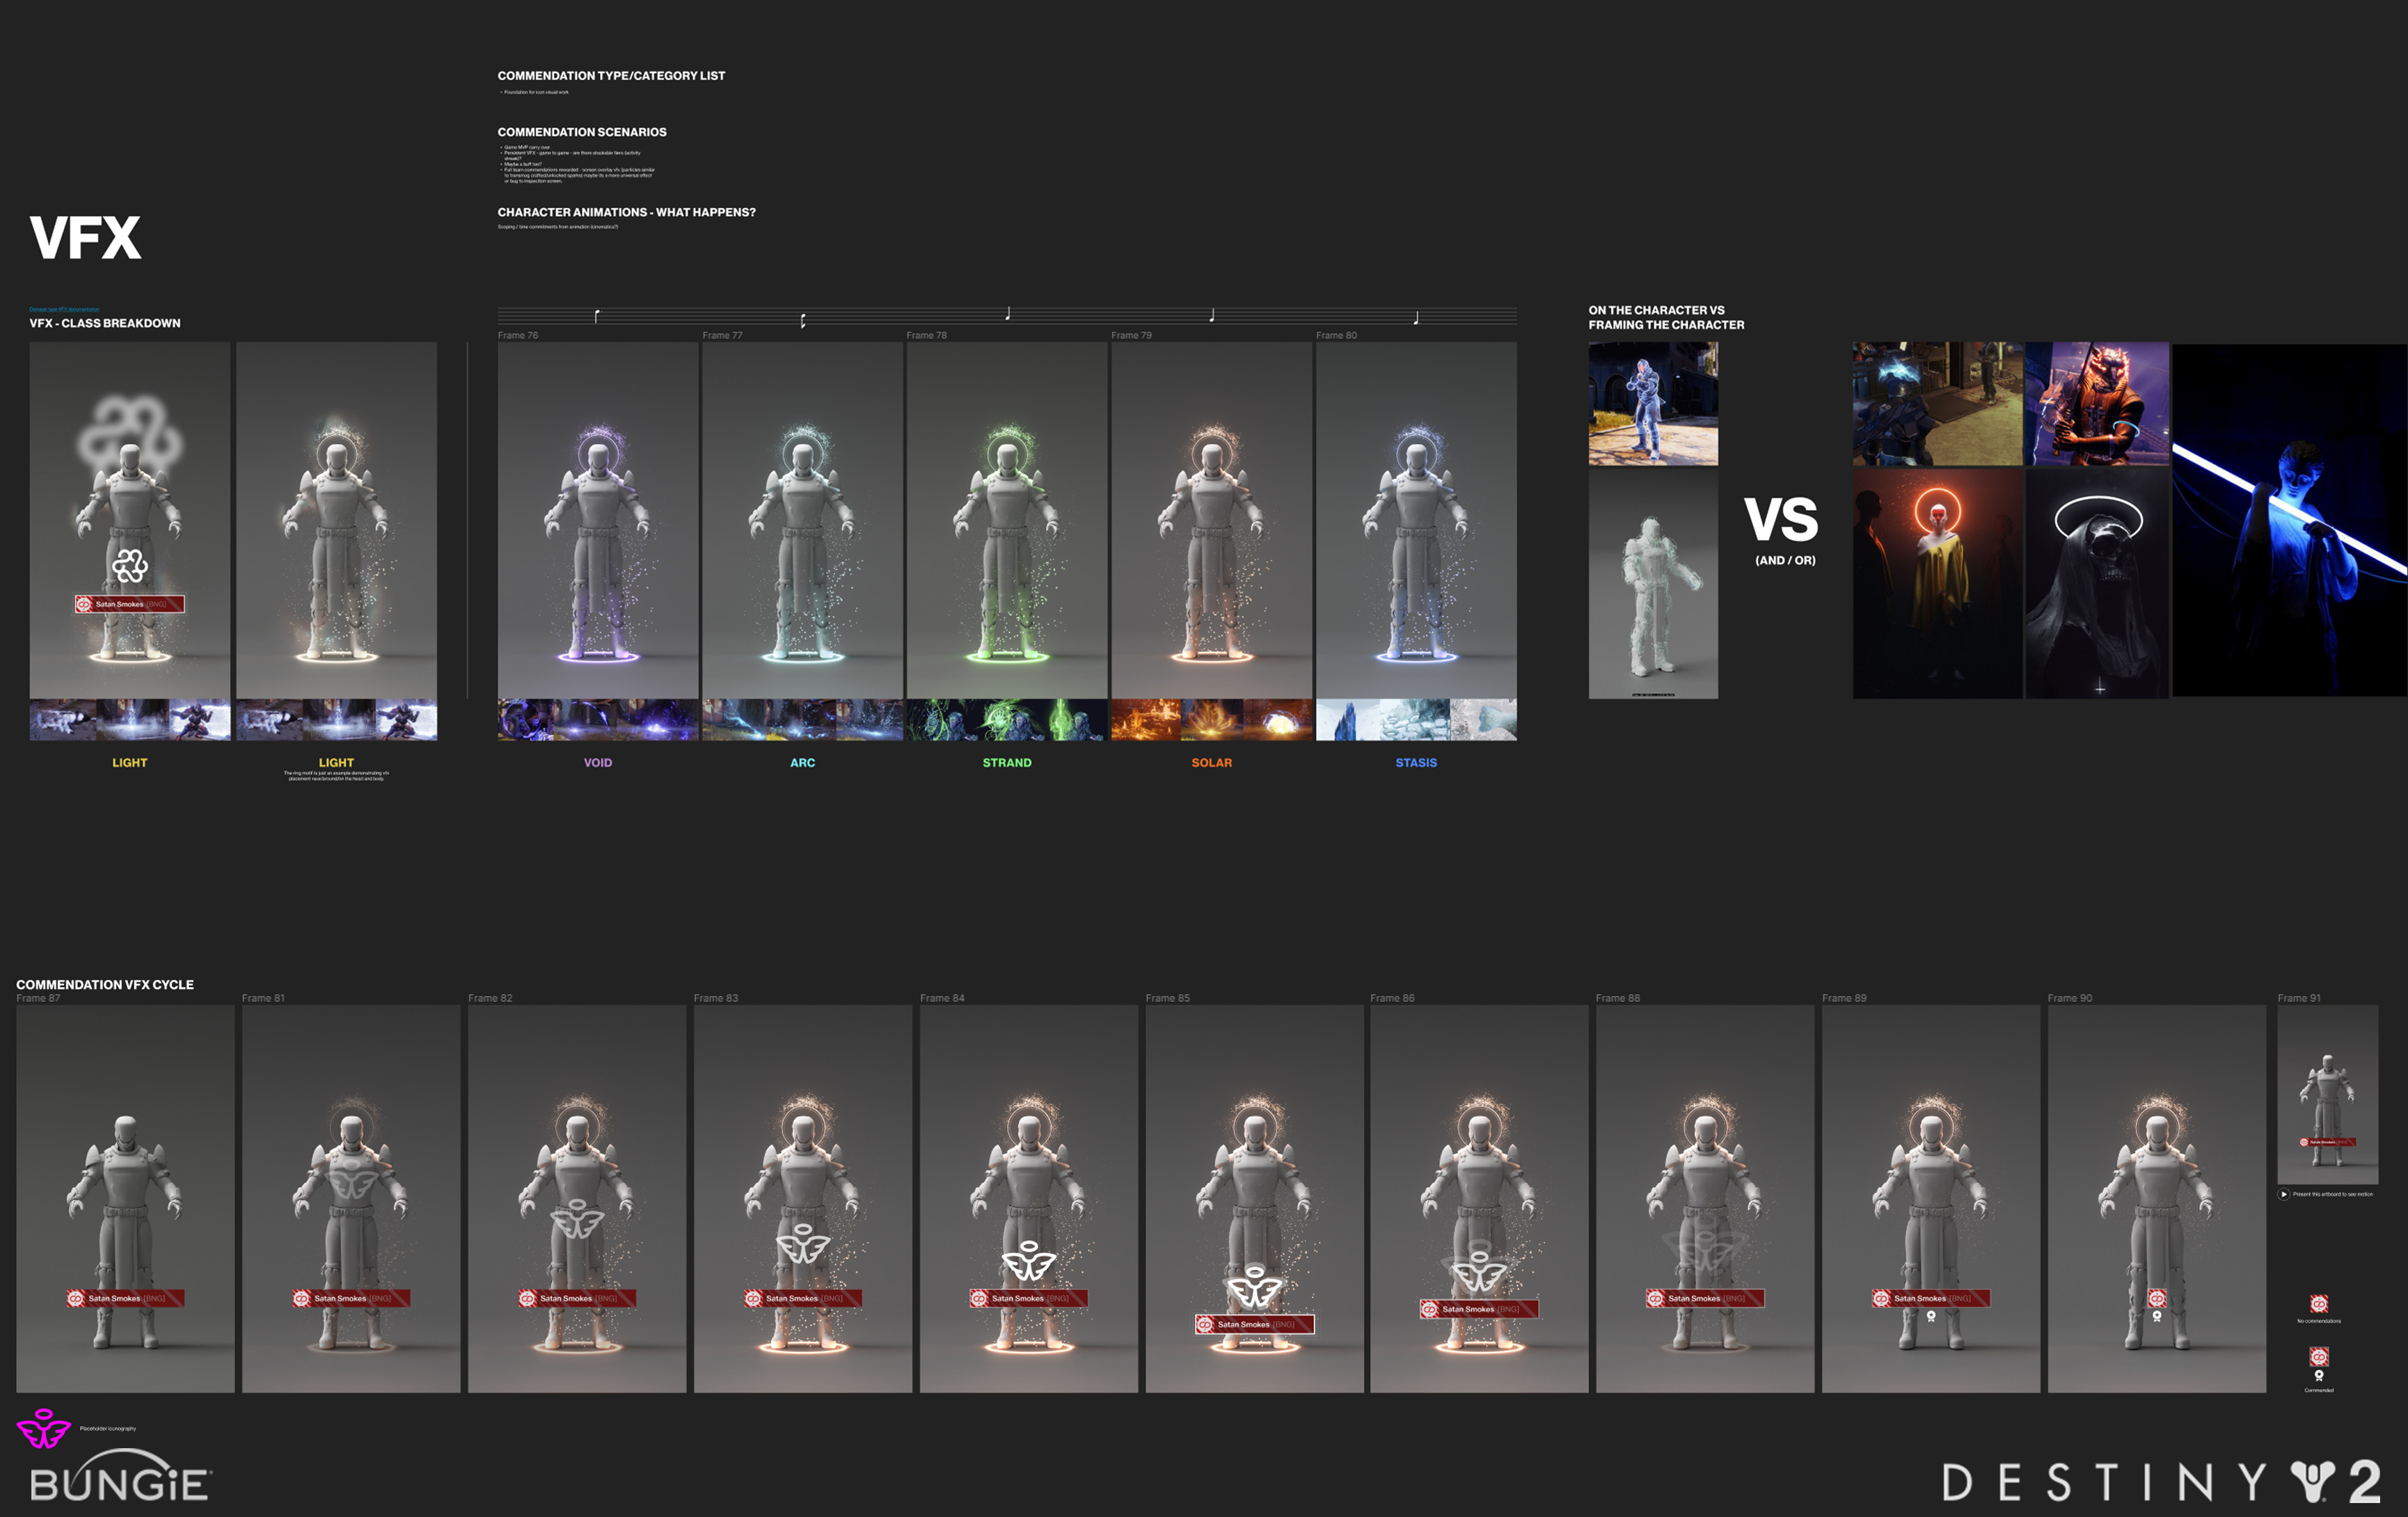Image resolution: width=2408 pixels, height=1517 pixels.
Task: Click the 'Frame 88' label
Action: click(1618, 998)
